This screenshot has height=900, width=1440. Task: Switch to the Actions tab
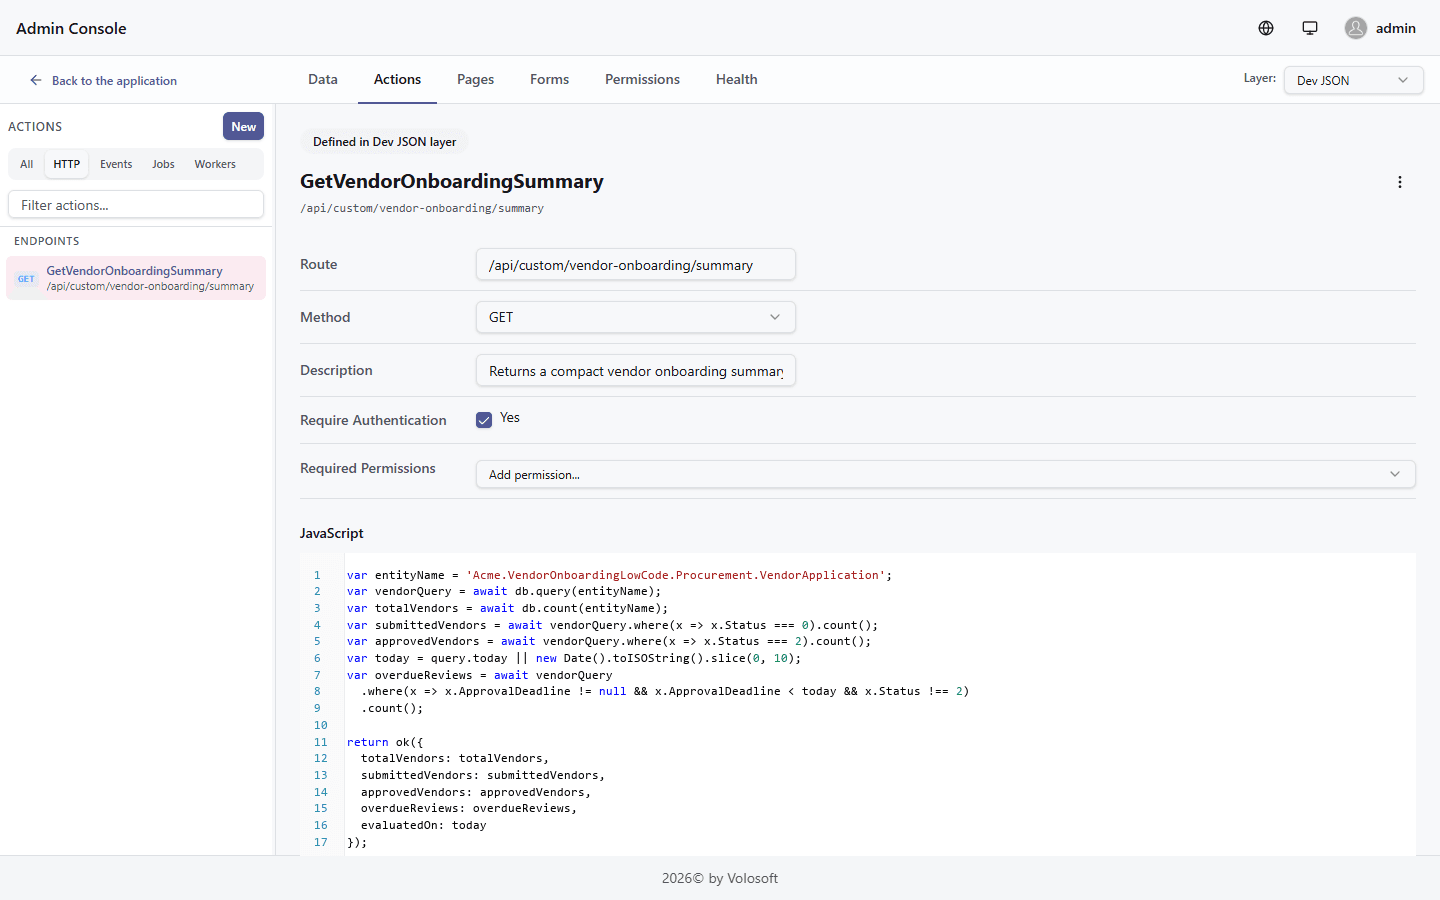(x=397, y=79)
